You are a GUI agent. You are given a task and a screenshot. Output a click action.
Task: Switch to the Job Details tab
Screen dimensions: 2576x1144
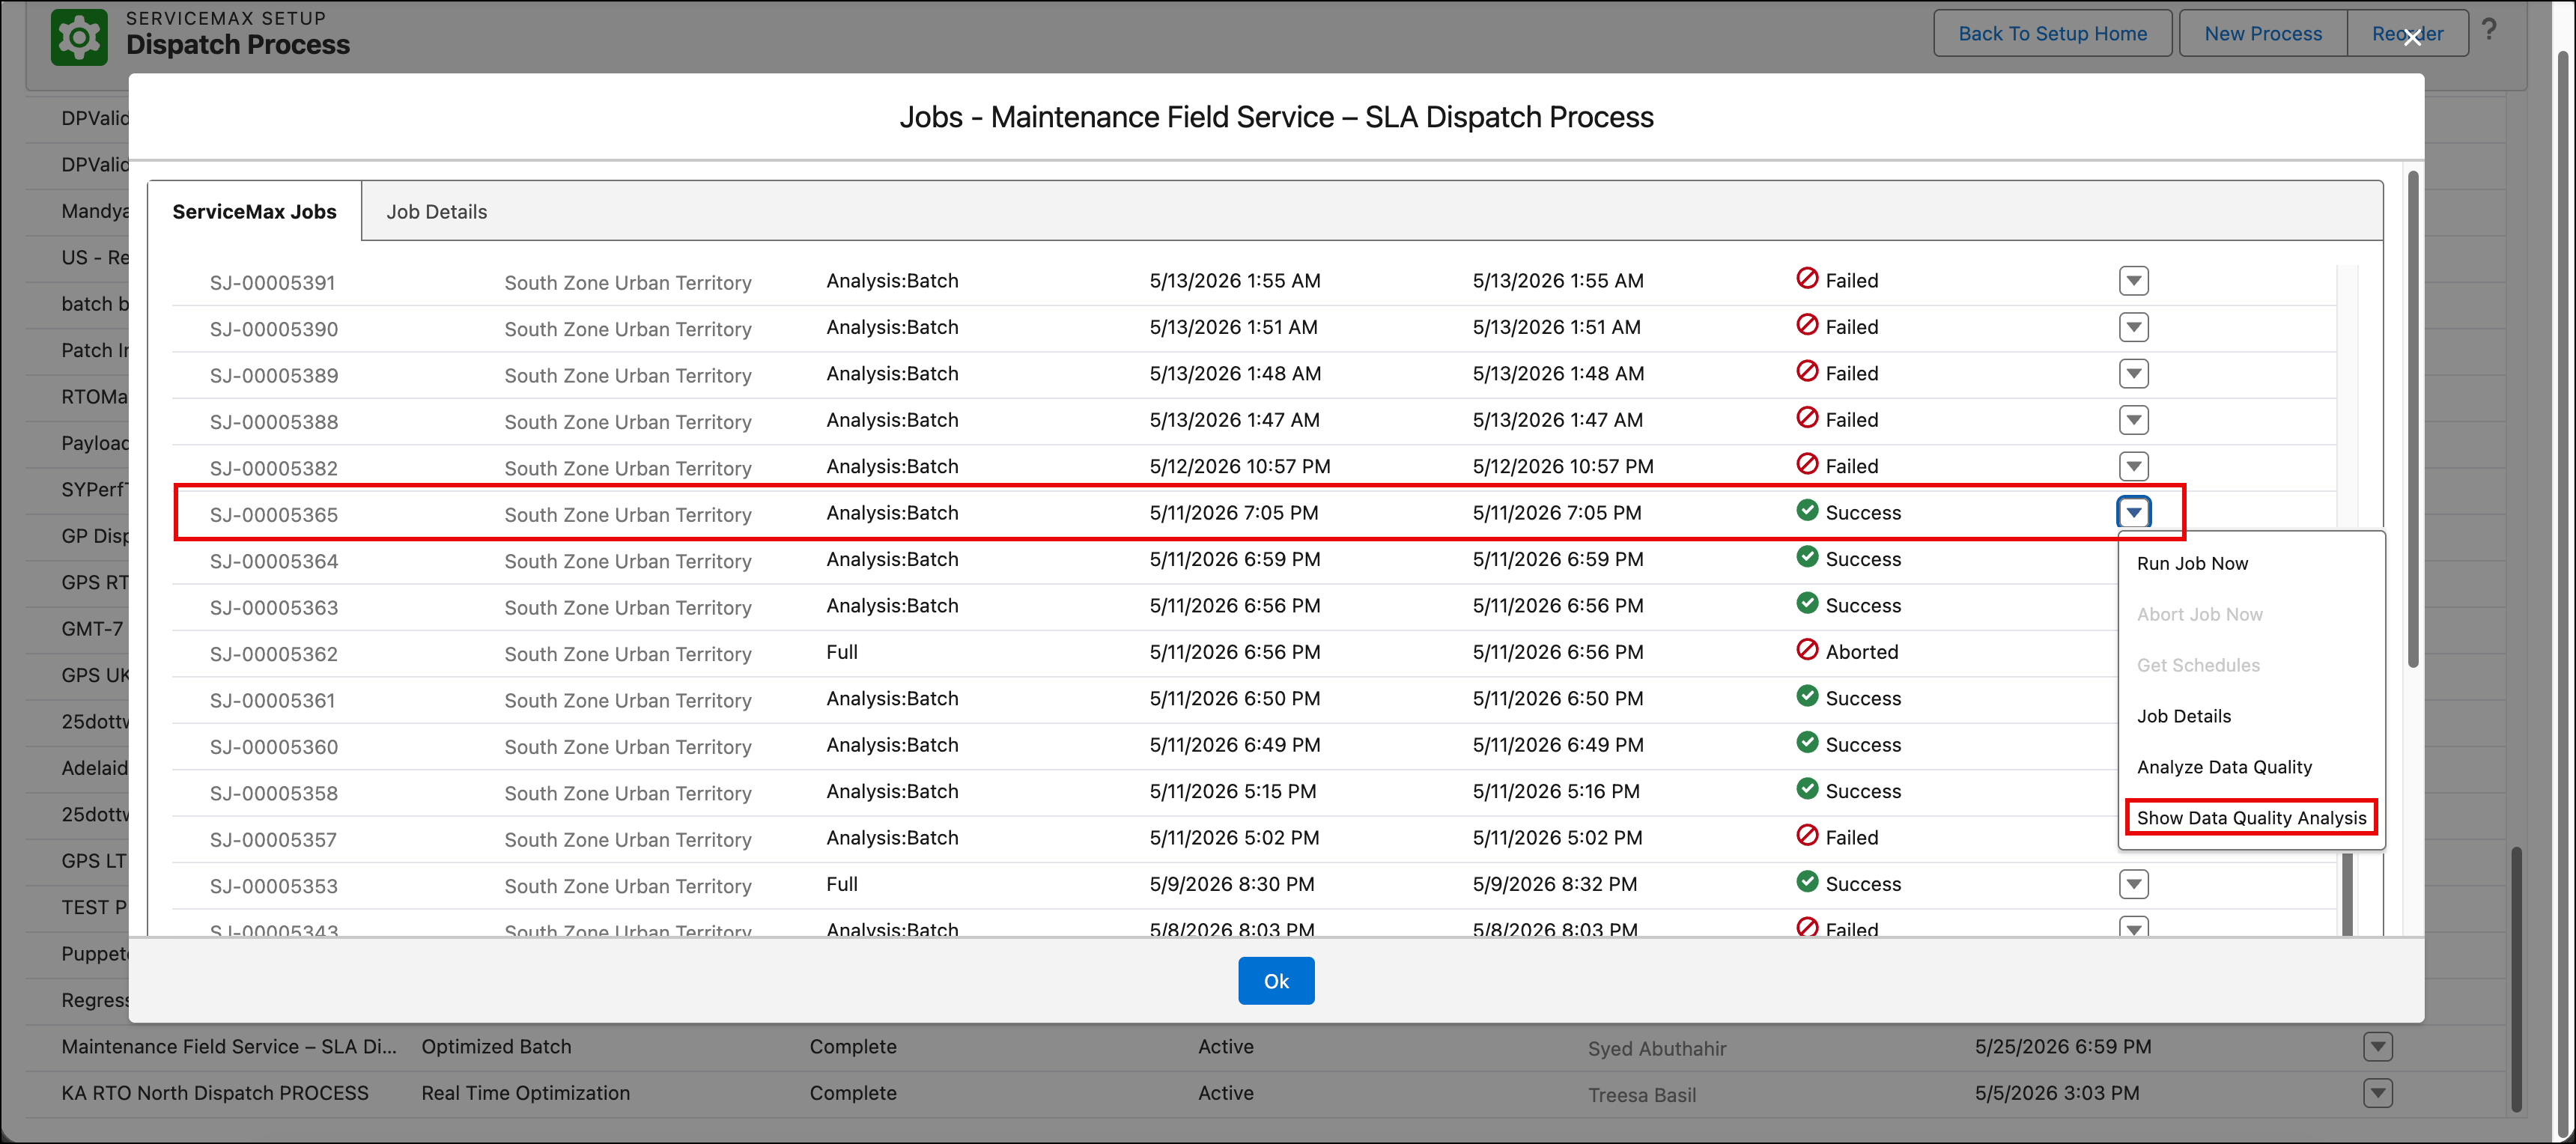pos(437,212)
